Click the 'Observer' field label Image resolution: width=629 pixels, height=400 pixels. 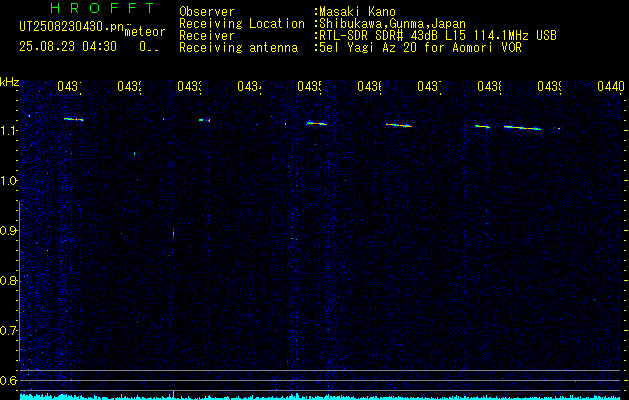207,12
